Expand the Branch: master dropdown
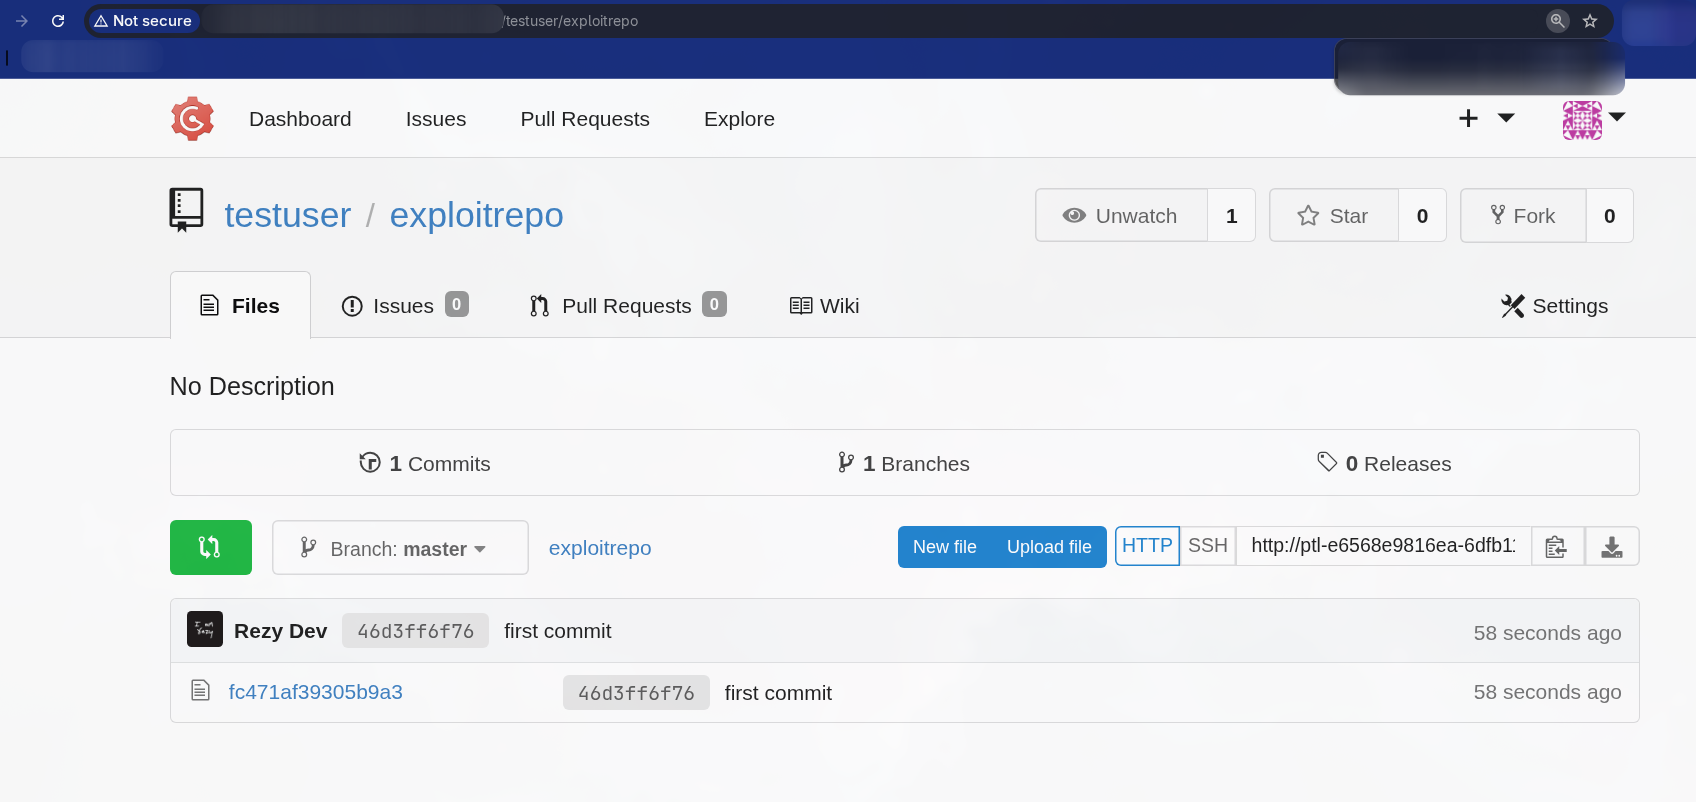Viewport: 1696px width, 802px height. point(400,548)
